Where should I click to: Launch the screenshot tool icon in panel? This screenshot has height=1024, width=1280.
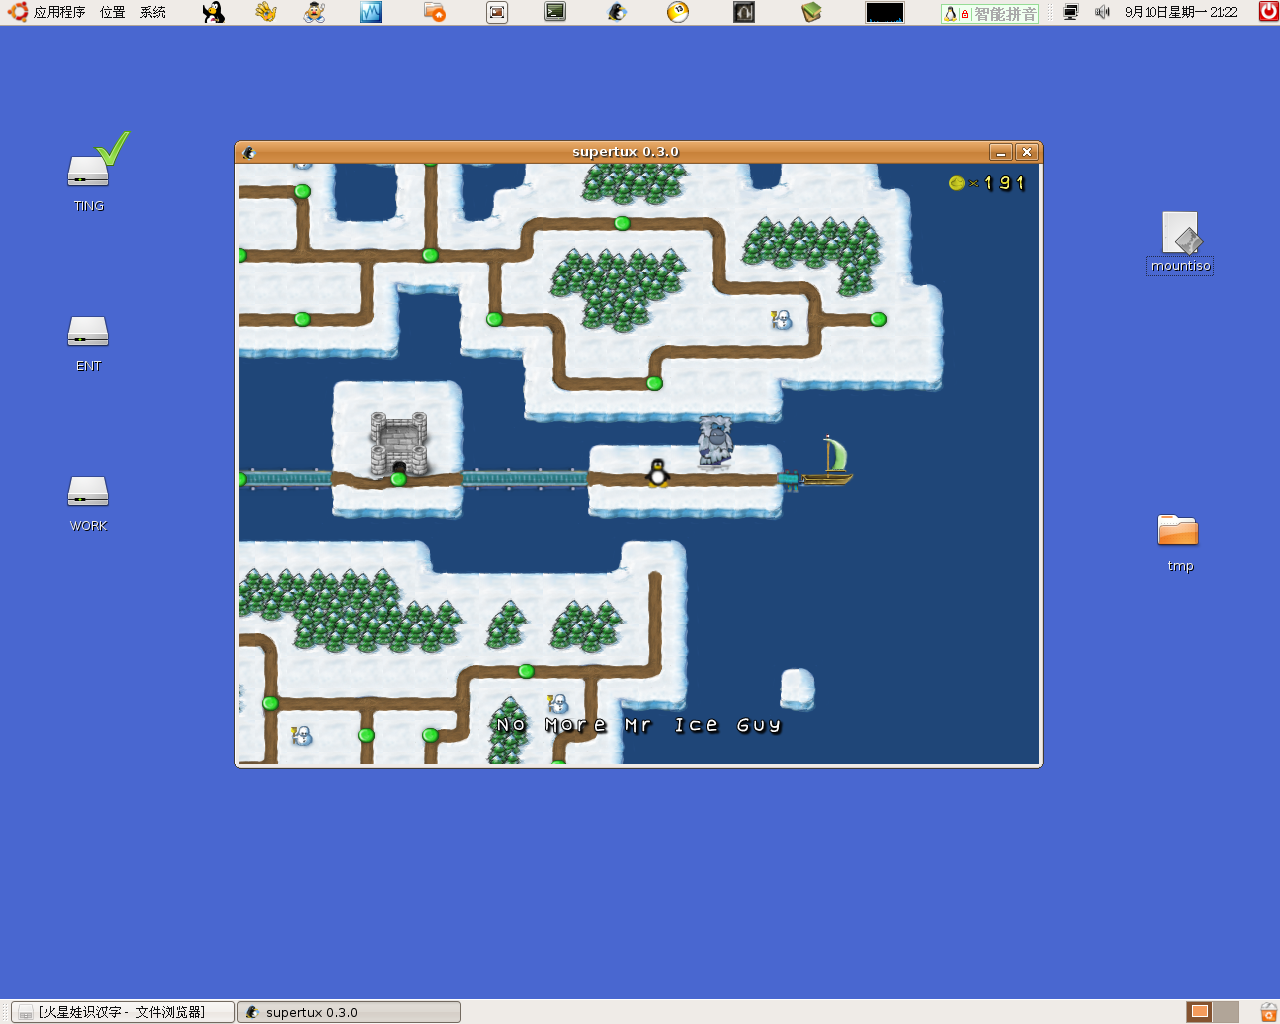[497, 12]
